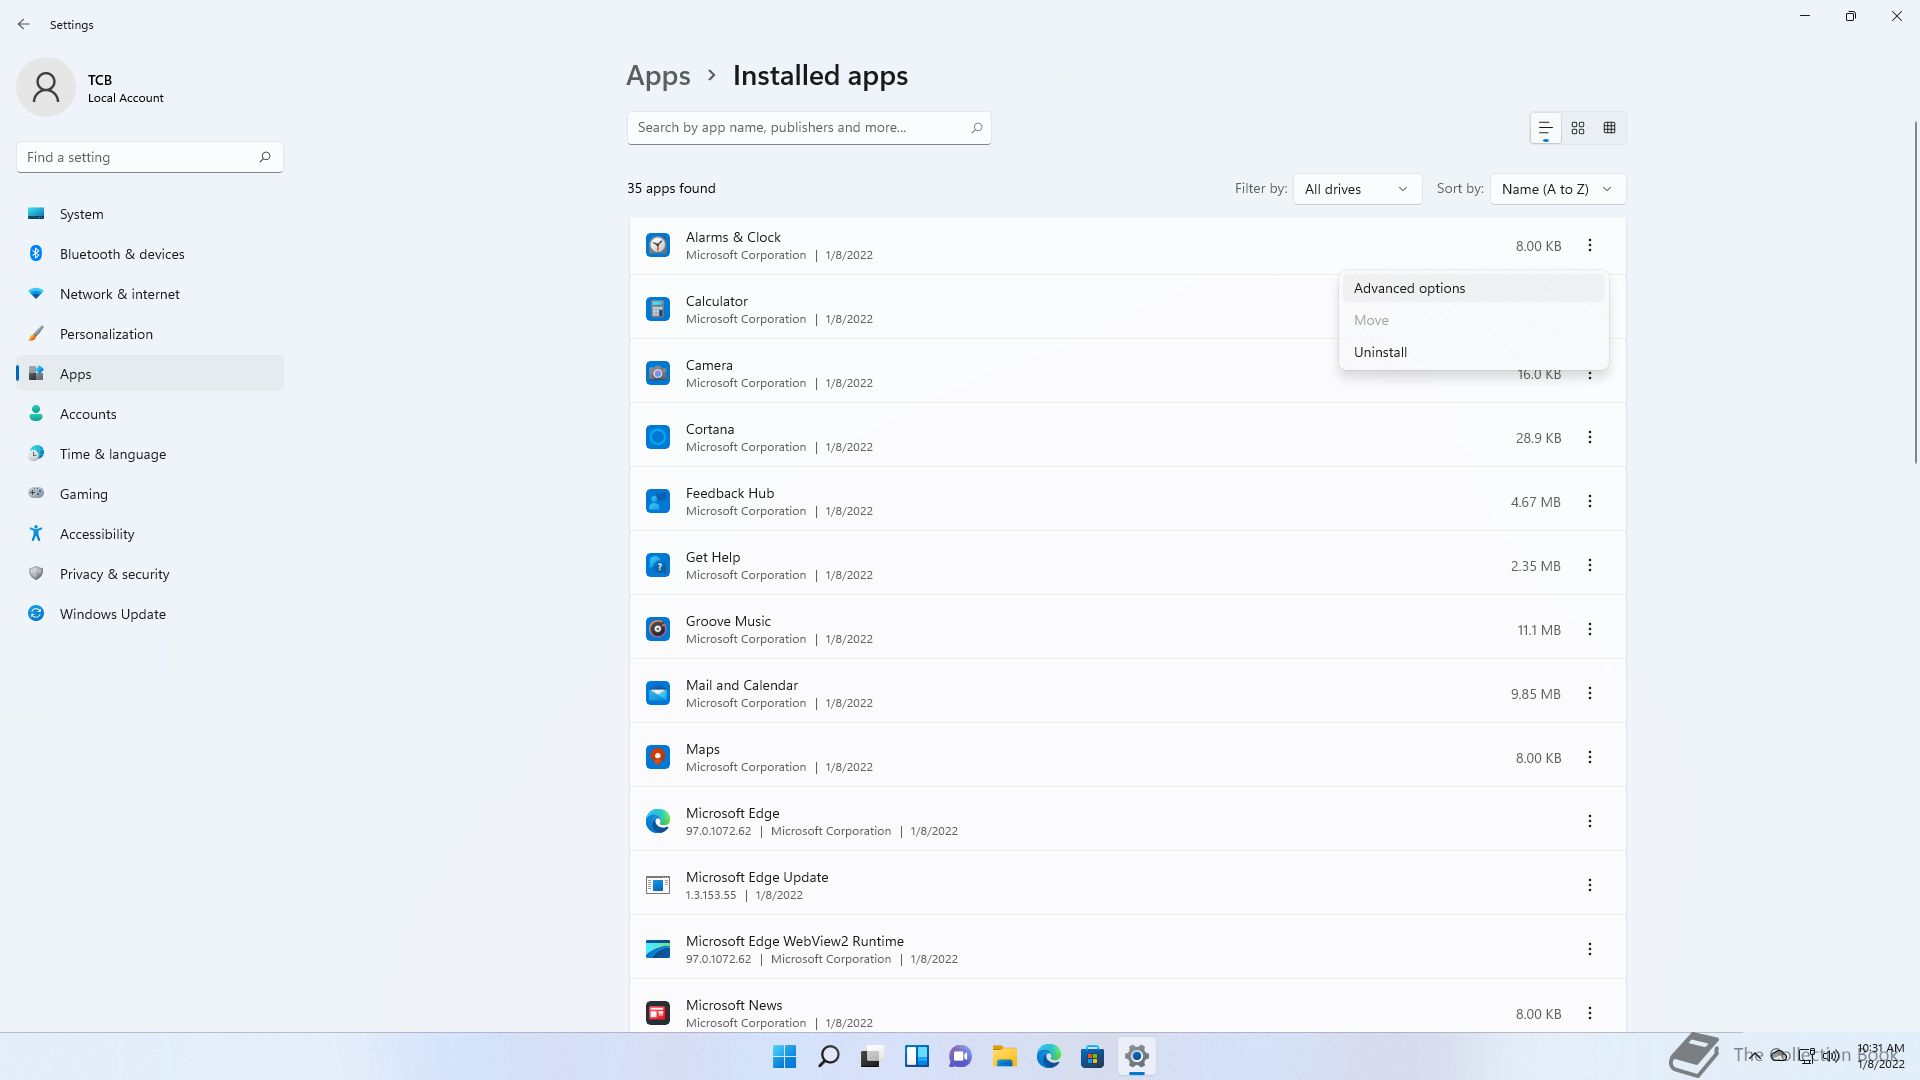Click the 35 apps found text
1920x1080 pixels.
(671, 188)
